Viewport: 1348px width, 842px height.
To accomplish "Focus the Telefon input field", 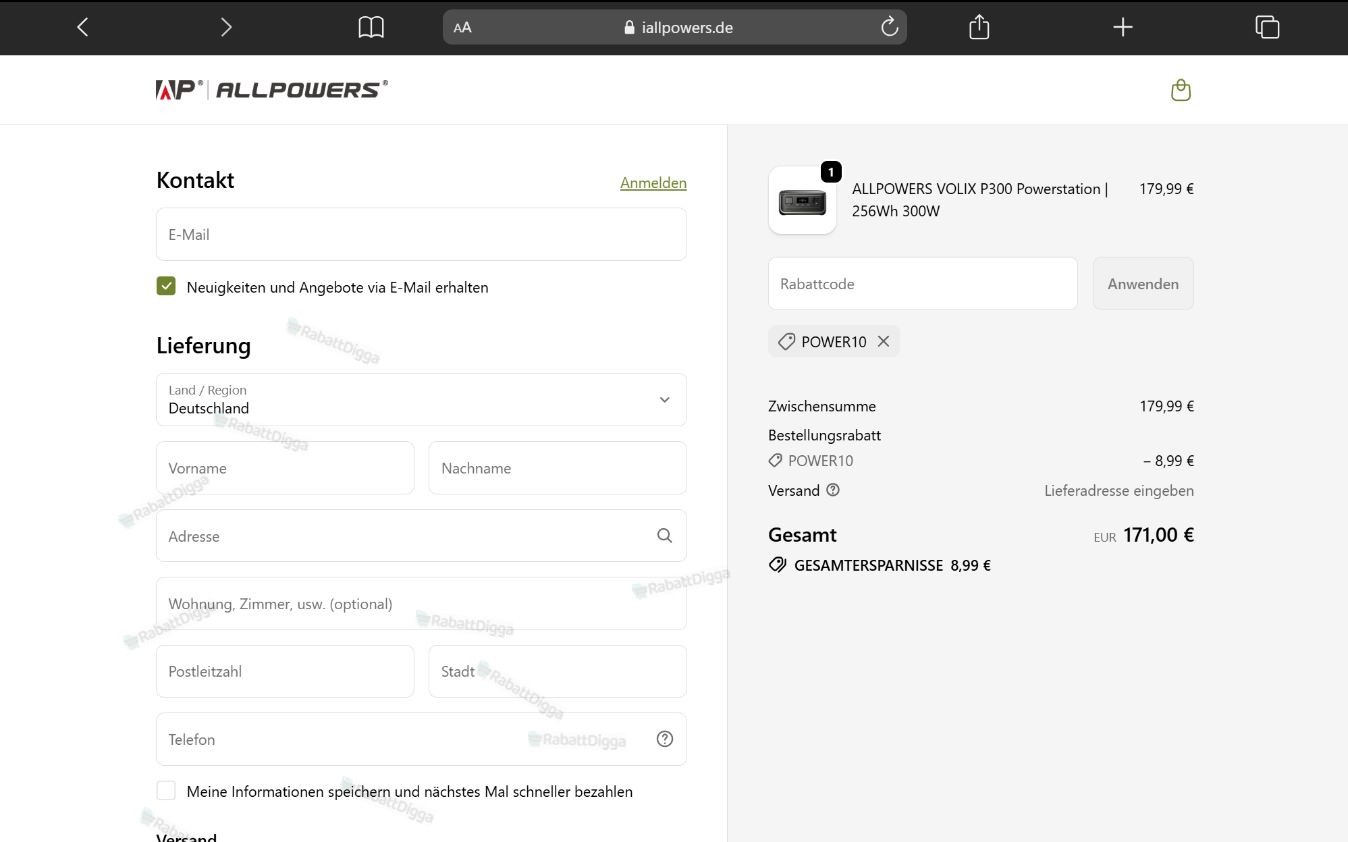I will pos(421,739).
